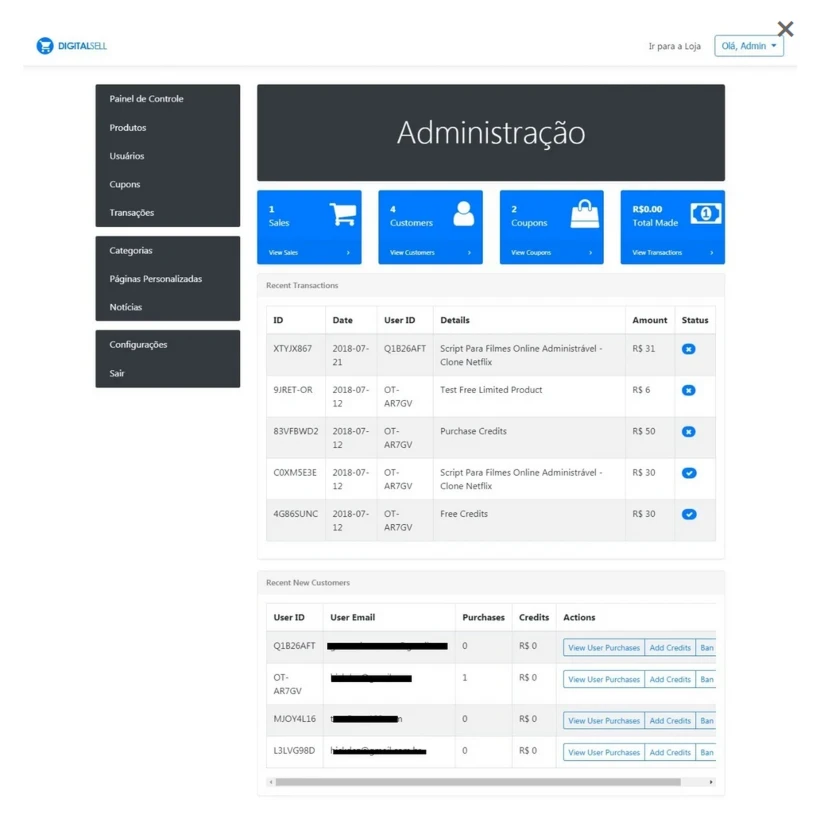Click transaction ID 83VFBWD2
Image resolution: width=818 pixels, height=831 pixels.
[296, 432]
